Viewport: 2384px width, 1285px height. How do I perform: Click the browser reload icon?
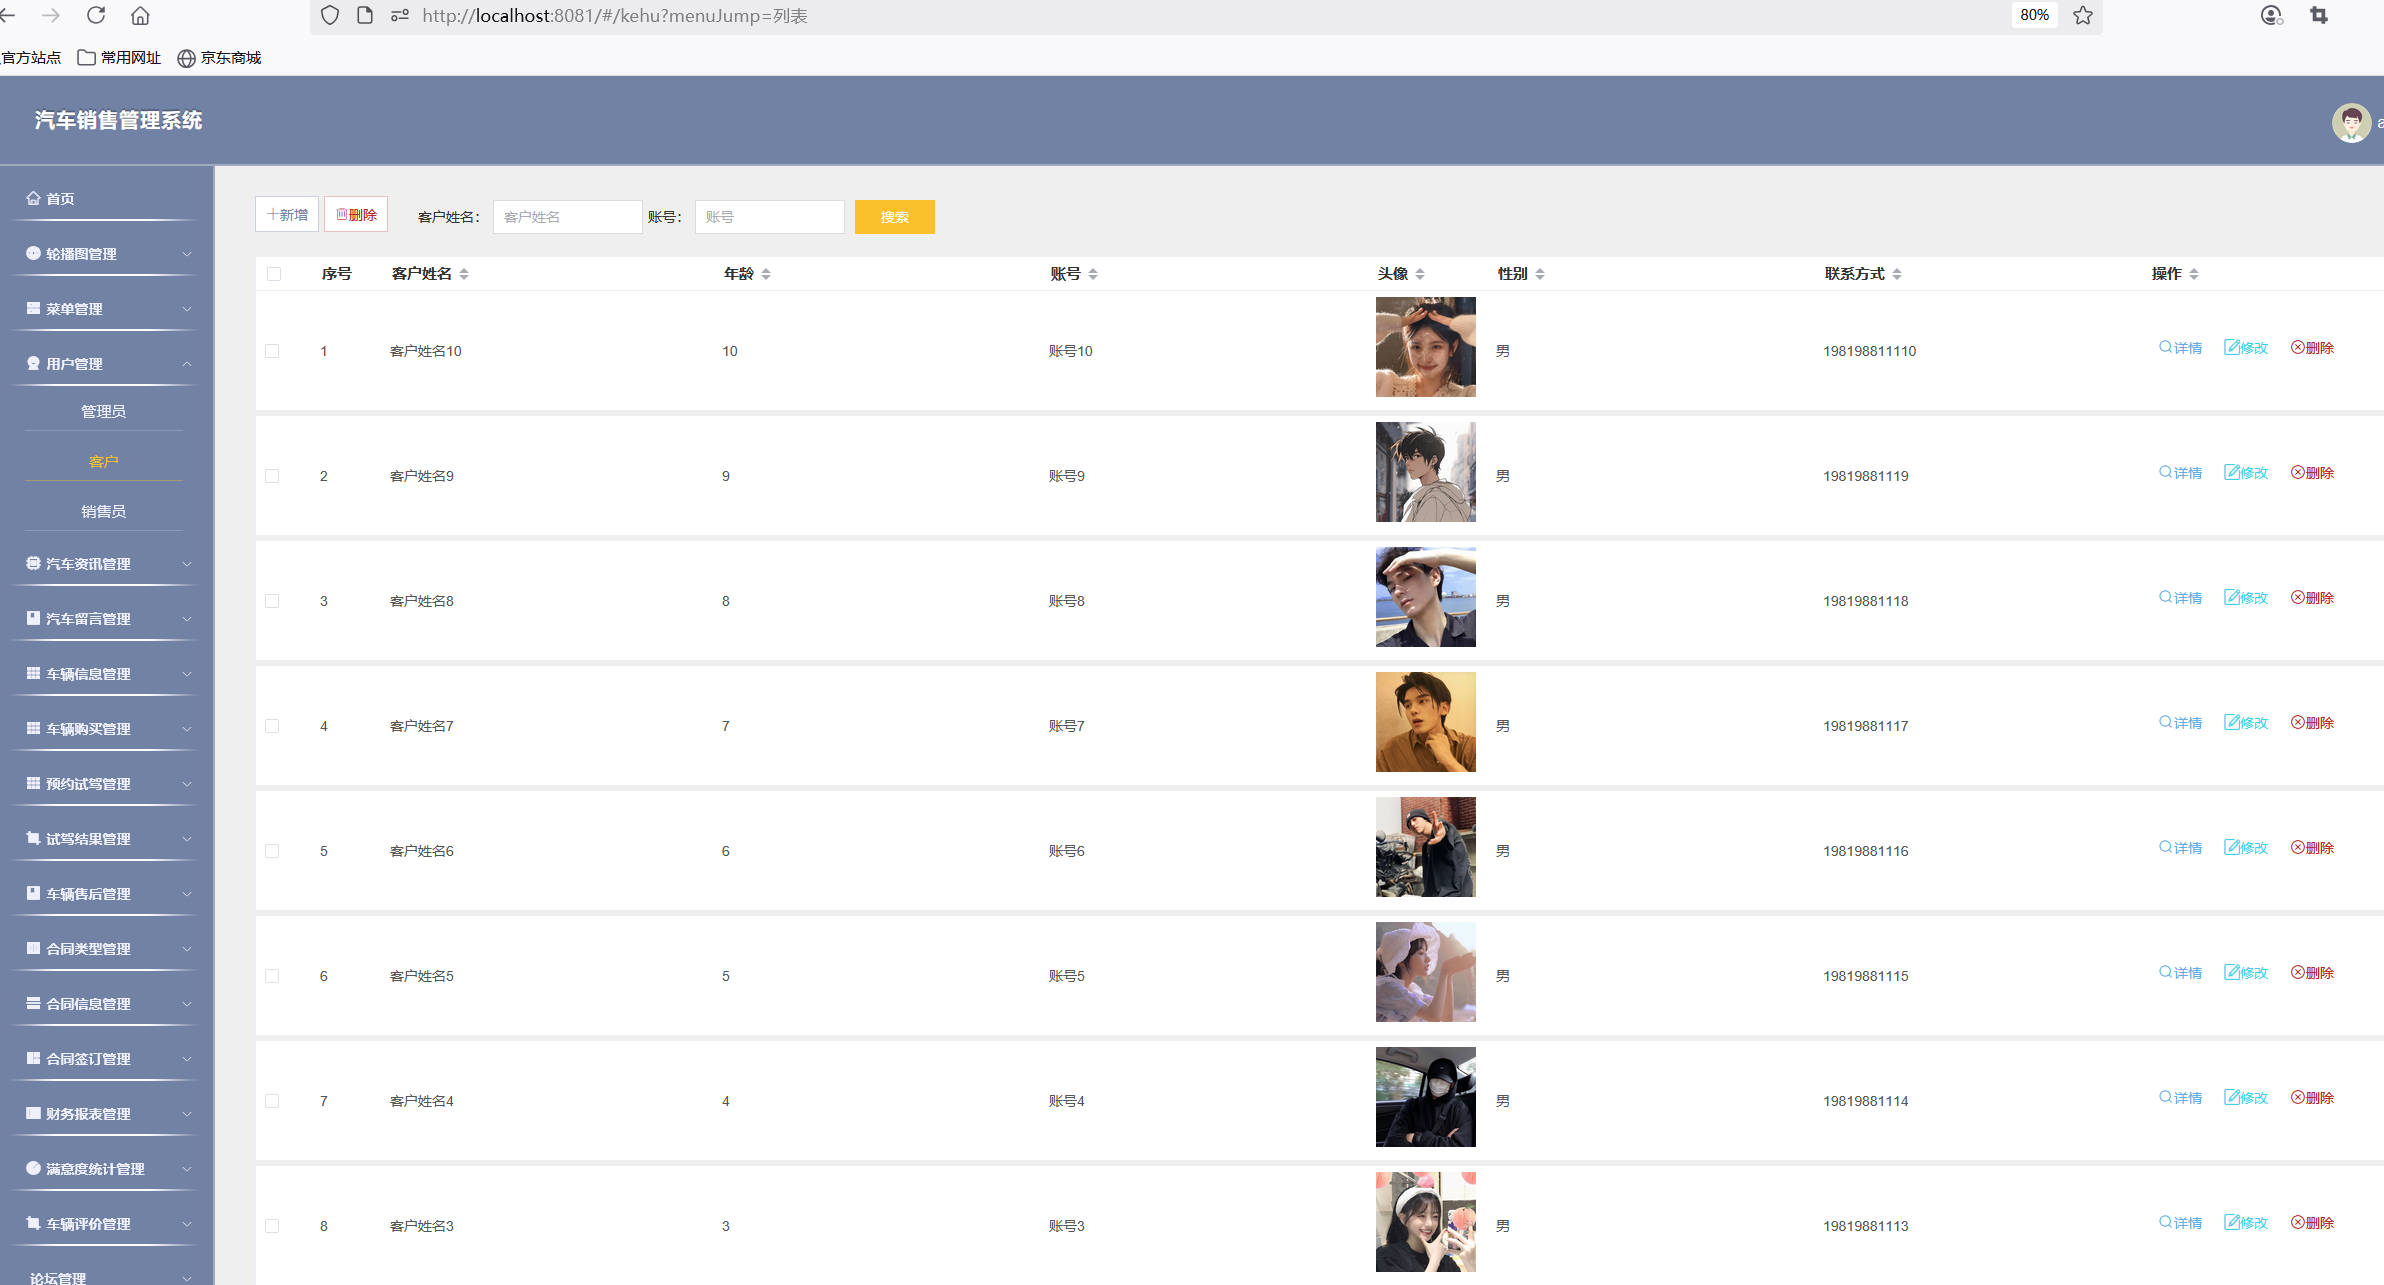pyautogui.click(x=96, y=15)
